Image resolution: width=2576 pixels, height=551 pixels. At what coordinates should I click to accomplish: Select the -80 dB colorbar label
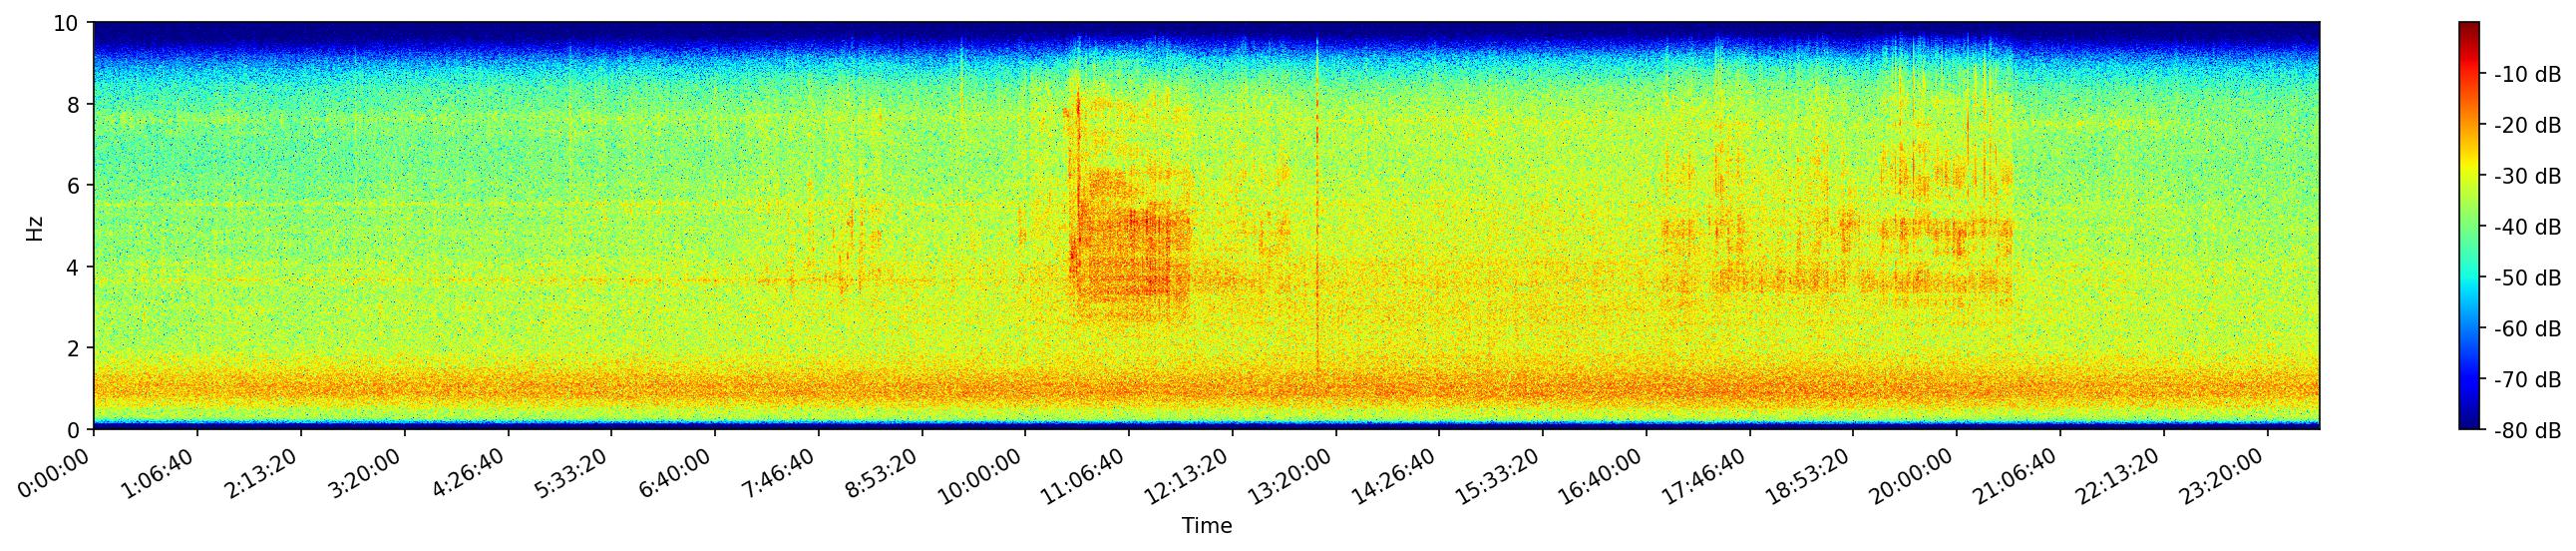[x=2526, y=432]
